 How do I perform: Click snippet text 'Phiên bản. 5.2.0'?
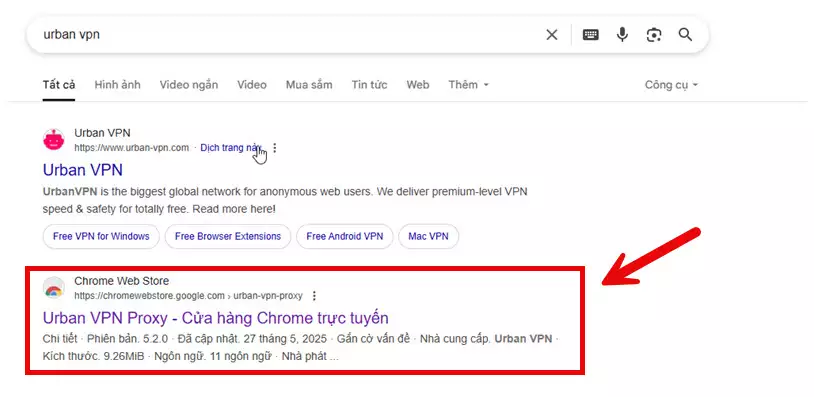coord(126,339)
